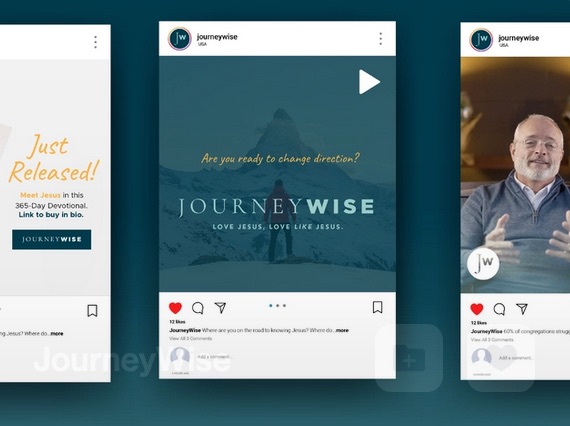The width and height of the screenshot is (570, 426).
Task: Tap share paper-plane icon on center post
Action: coord(220,308)
